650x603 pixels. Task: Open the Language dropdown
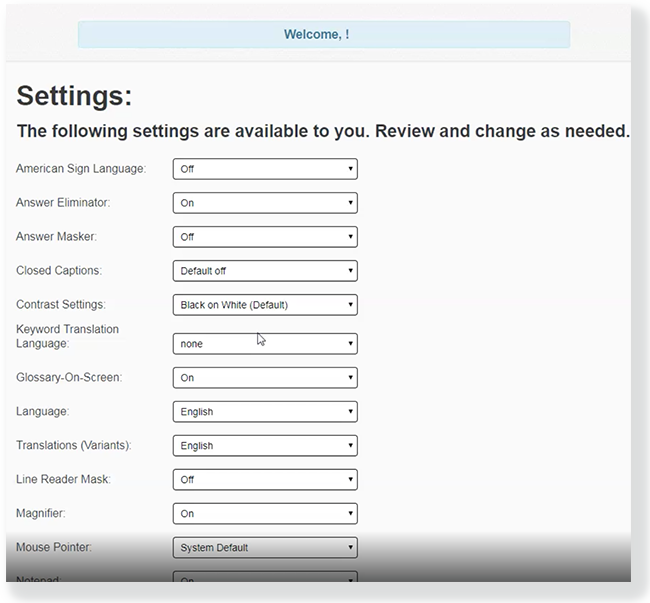coord(265,412)
